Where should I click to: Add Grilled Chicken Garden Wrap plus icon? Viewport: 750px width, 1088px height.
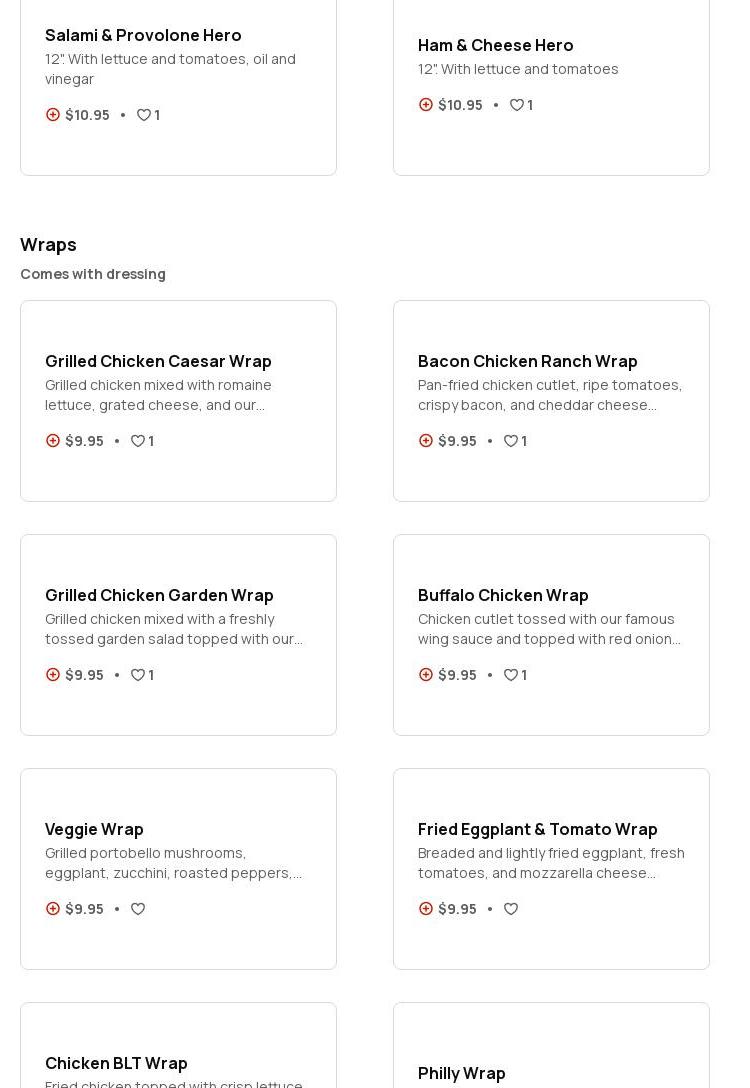53,675
